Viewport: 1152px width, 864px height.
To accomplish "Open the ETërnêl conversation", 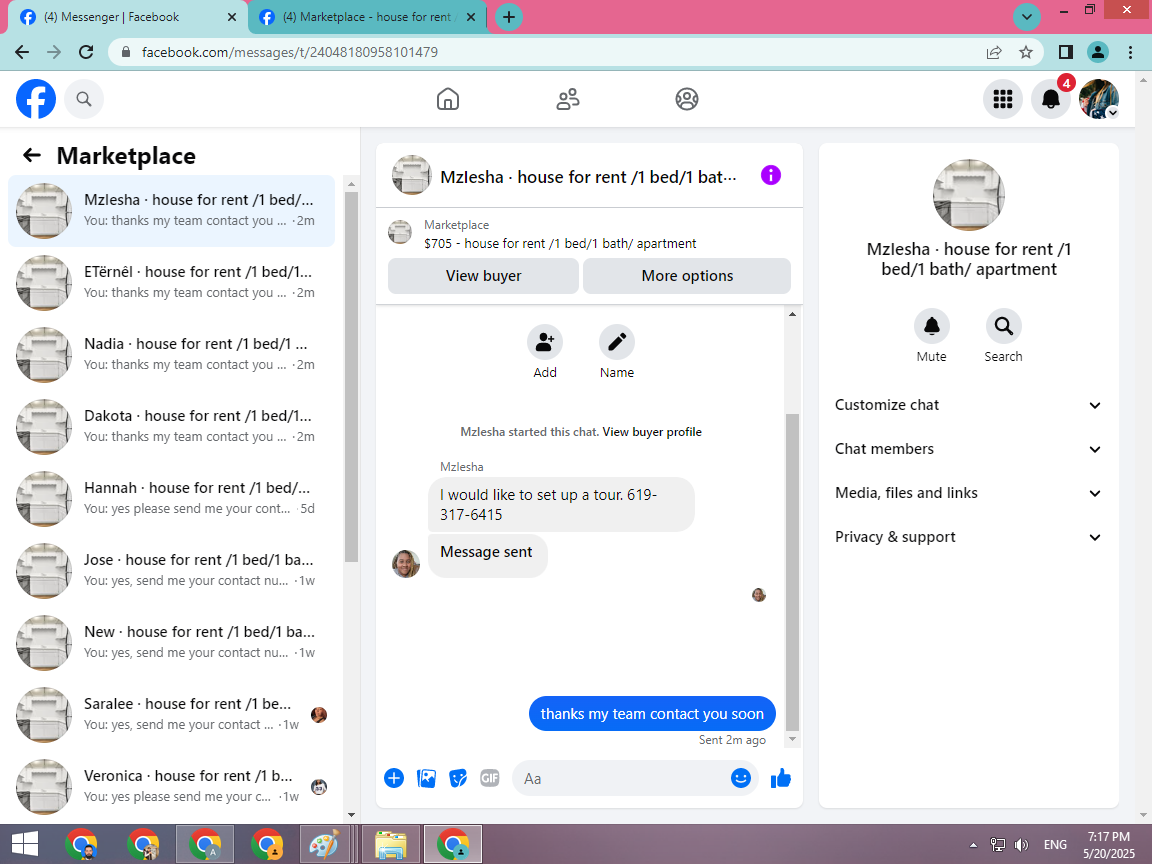I will pyautogui.click(x=171, y=283).
